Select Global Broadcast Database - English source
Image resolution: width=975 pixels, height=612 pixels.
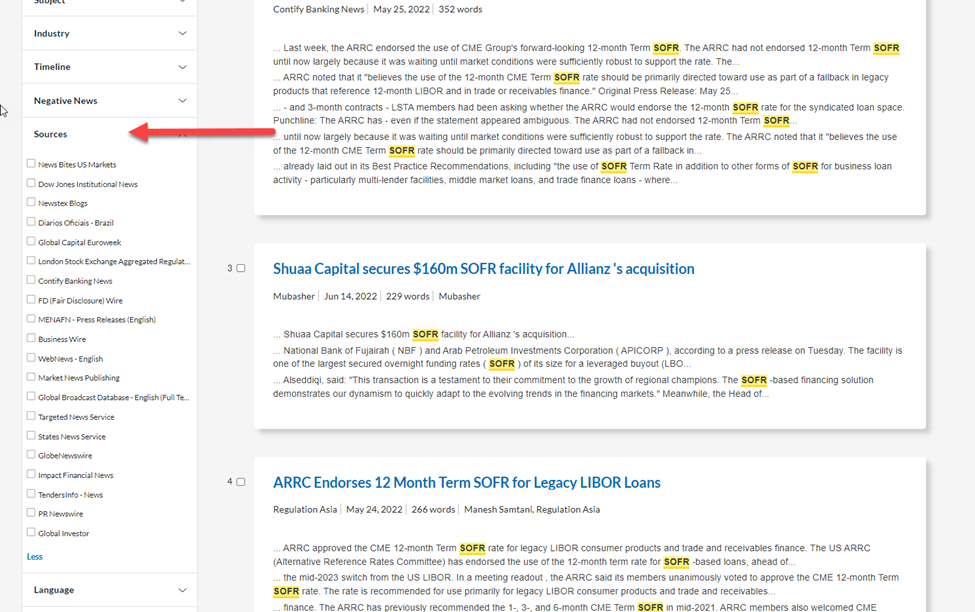point(31,396)
